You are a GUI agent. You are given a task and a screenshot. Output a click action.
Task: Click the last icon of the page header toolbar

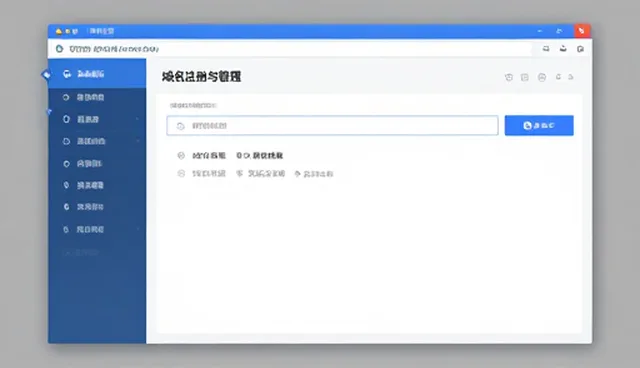[571, 77]
